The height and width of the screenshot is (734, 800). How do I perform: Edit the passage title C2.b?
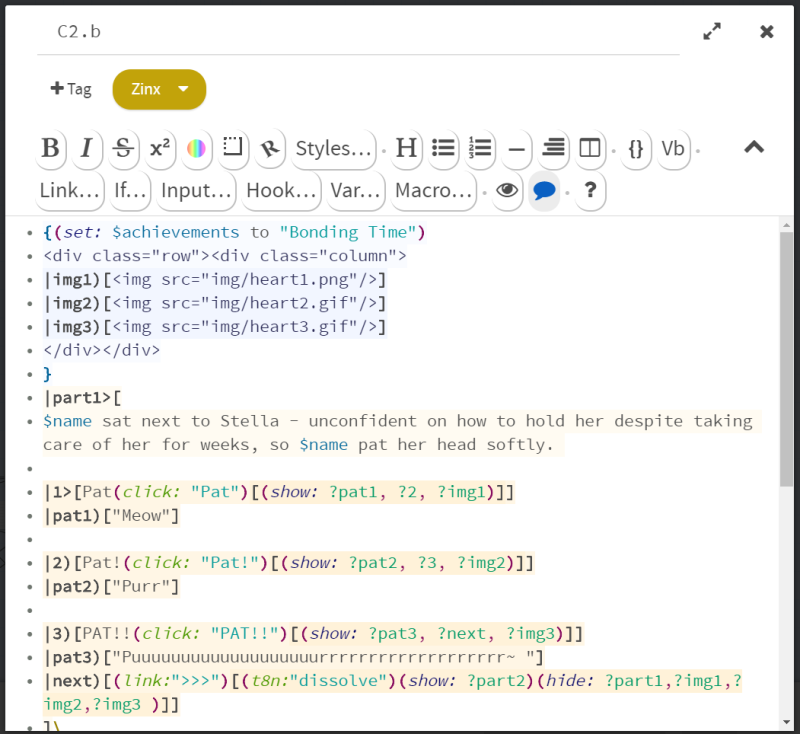[358, 32]
